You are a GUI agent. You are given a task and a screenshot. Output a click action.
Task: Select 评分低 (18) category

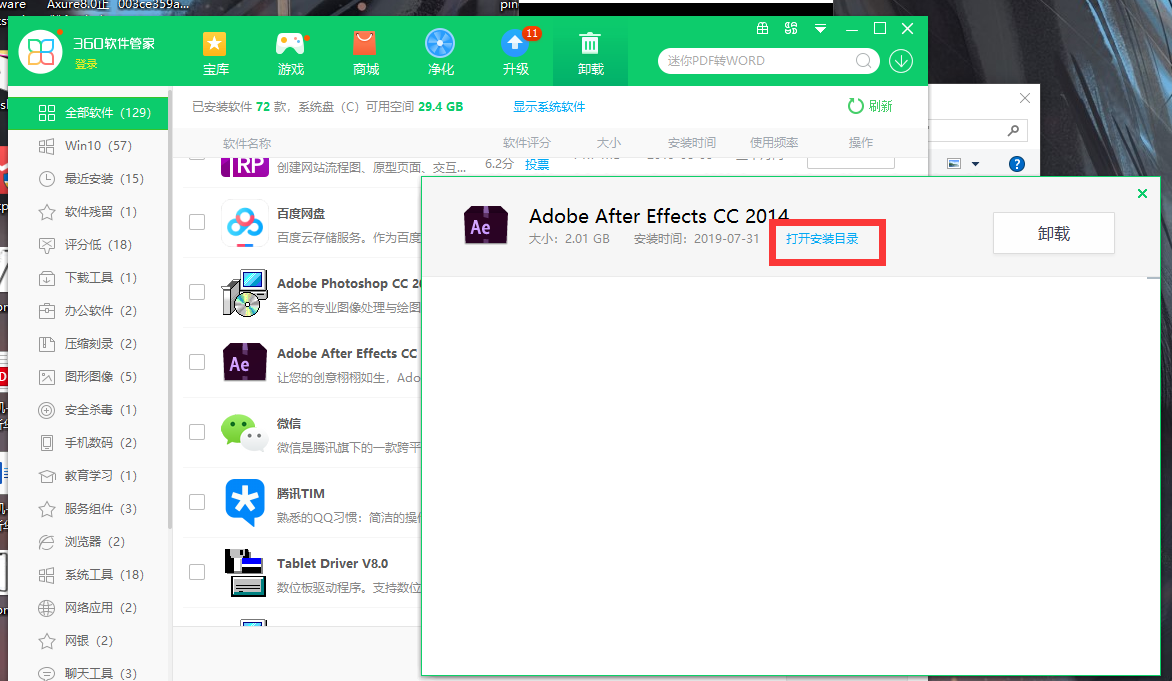88,244
